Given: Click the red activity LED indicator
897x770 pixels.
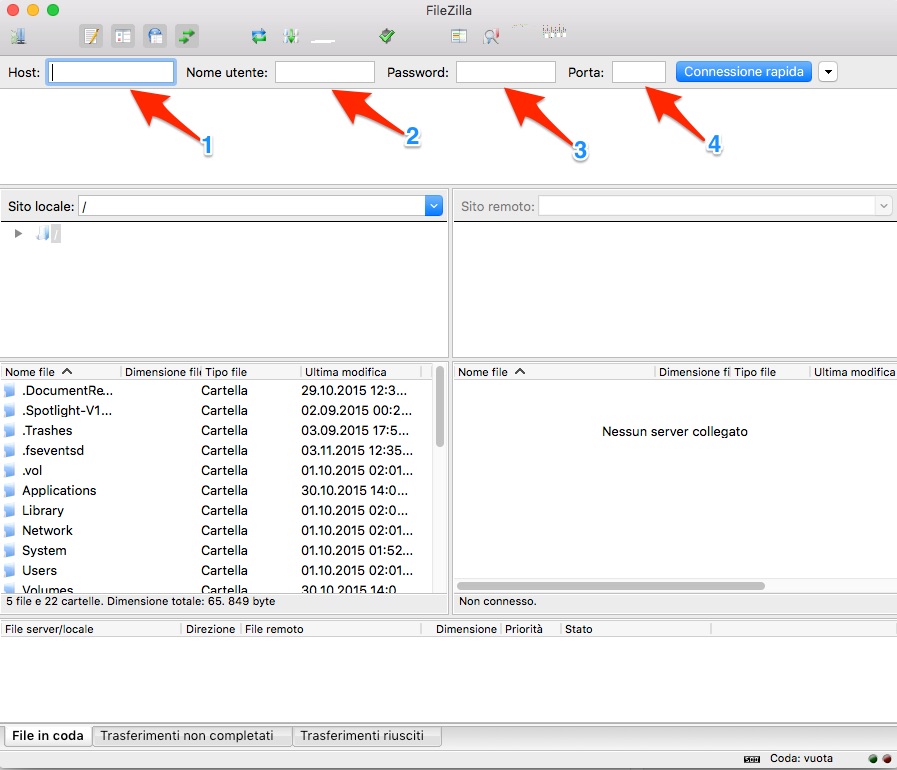Looking at the screenshot, I should coord(887,759).
